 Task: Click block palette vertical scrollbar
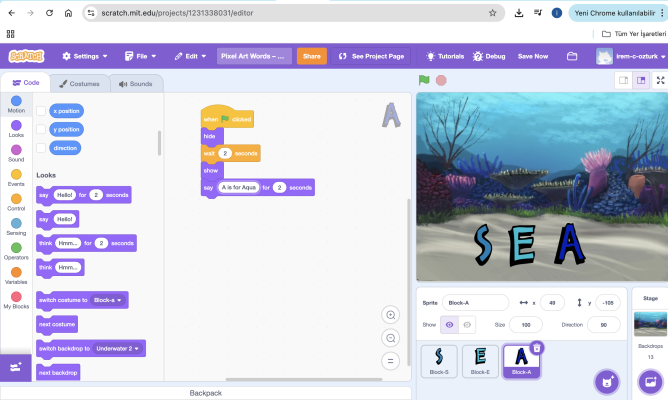click(159, 143)
